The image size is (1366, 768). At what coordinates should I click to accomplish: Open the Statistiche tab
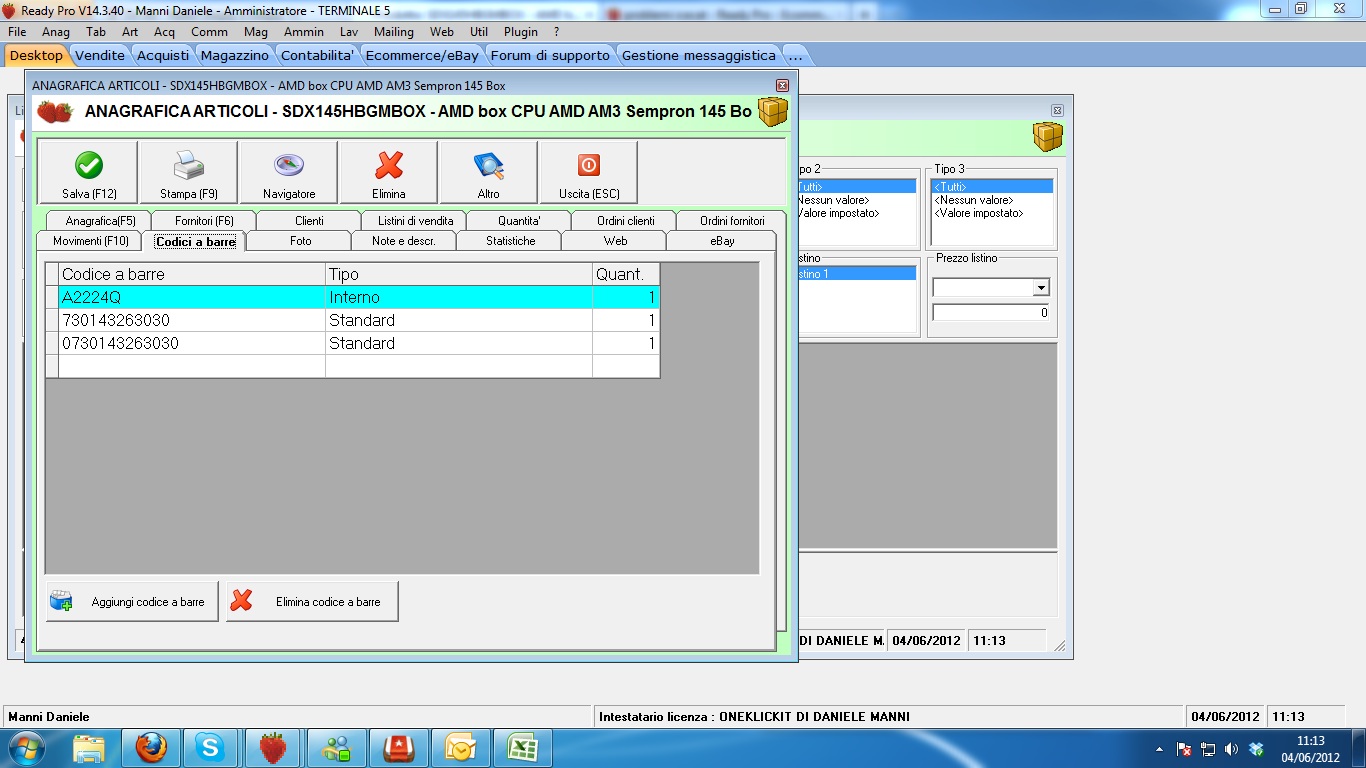point(510,241)
